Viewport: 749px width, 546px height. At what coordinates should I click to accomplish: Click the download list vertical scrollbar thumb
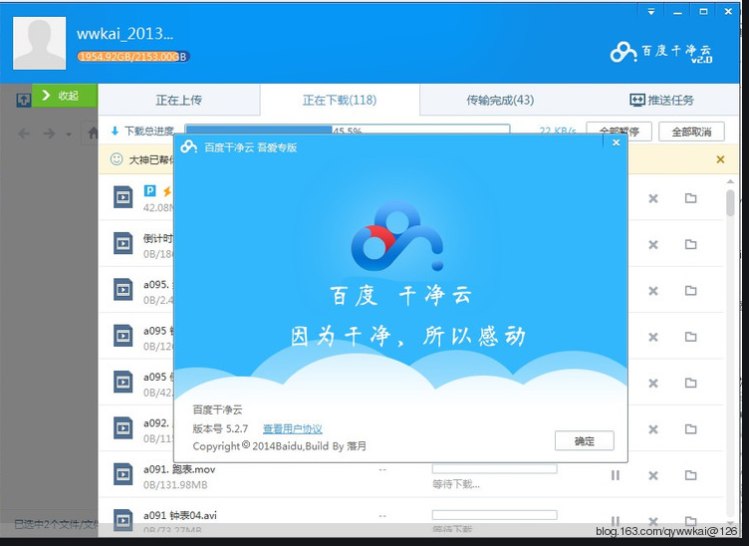730,203
